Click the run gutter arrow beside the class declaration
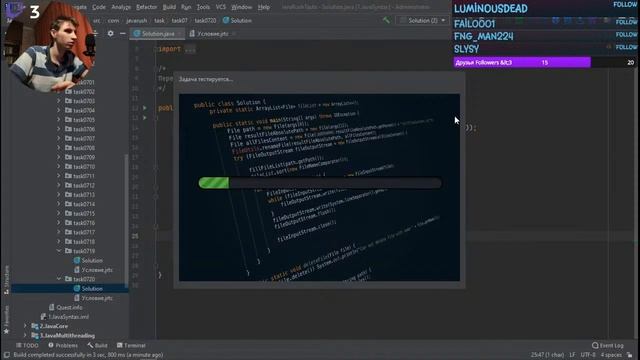The image size is (640, 360). [x=145, y=108]
